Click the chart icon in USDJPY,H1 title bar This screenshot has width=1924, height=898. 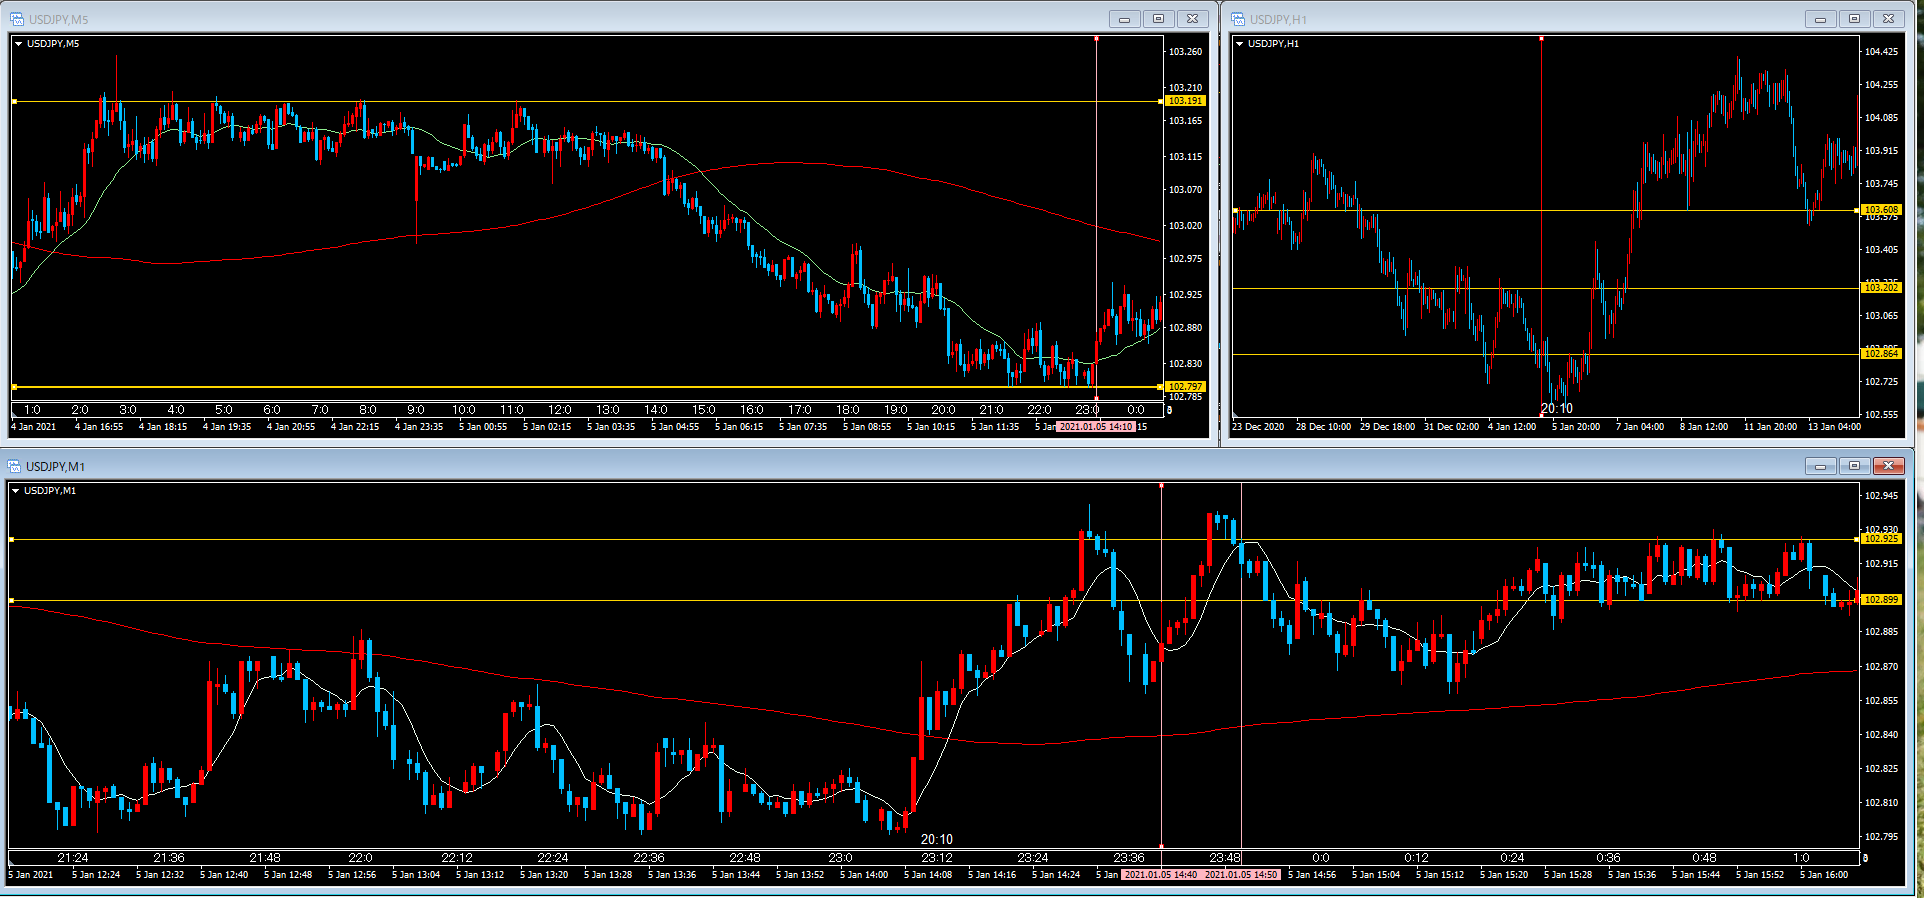tap(1238, 19)
